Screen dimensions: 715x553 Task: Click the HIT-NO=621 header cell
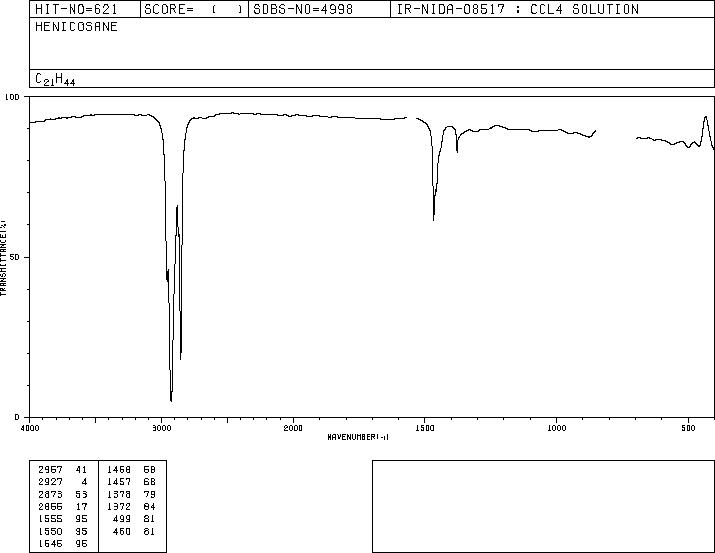(76, 9)
